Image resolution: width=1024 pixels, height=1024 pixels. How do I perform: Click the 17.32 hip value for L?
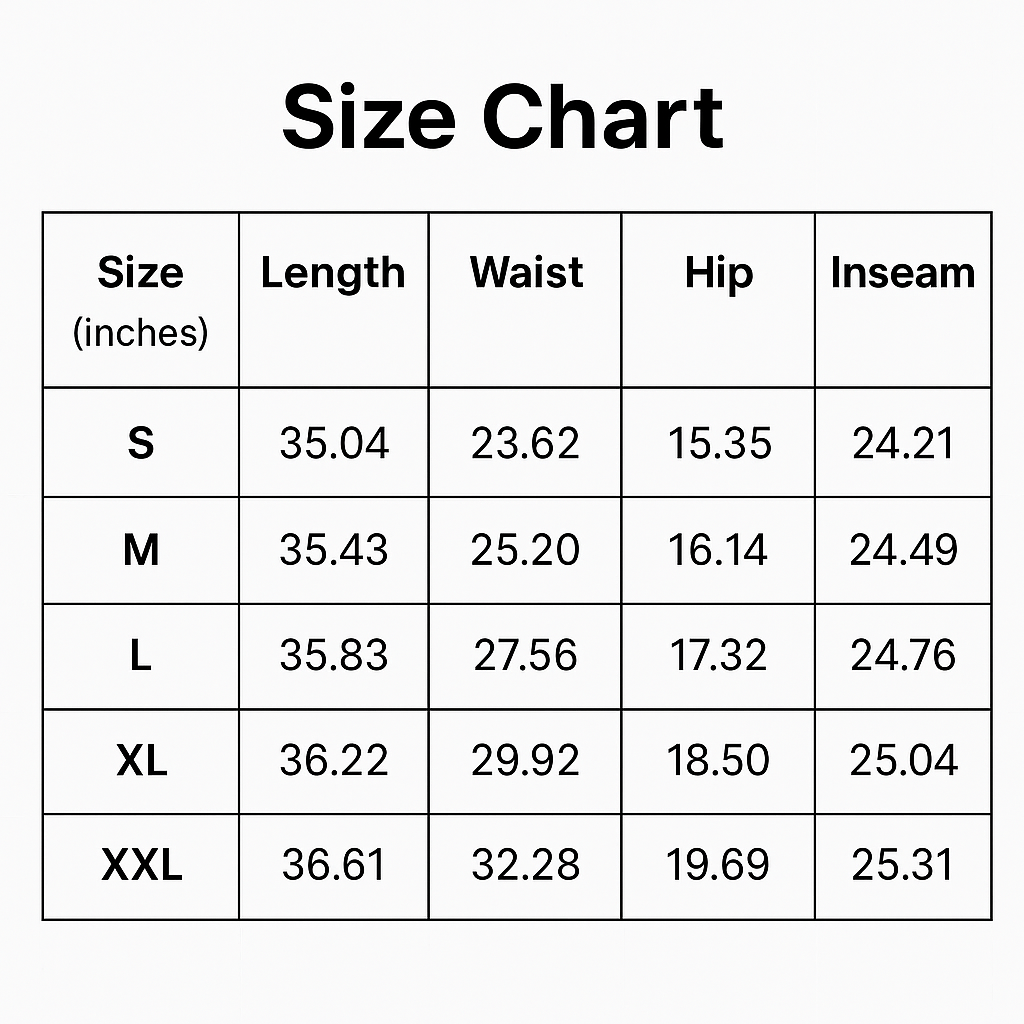(x=718, y=656)
